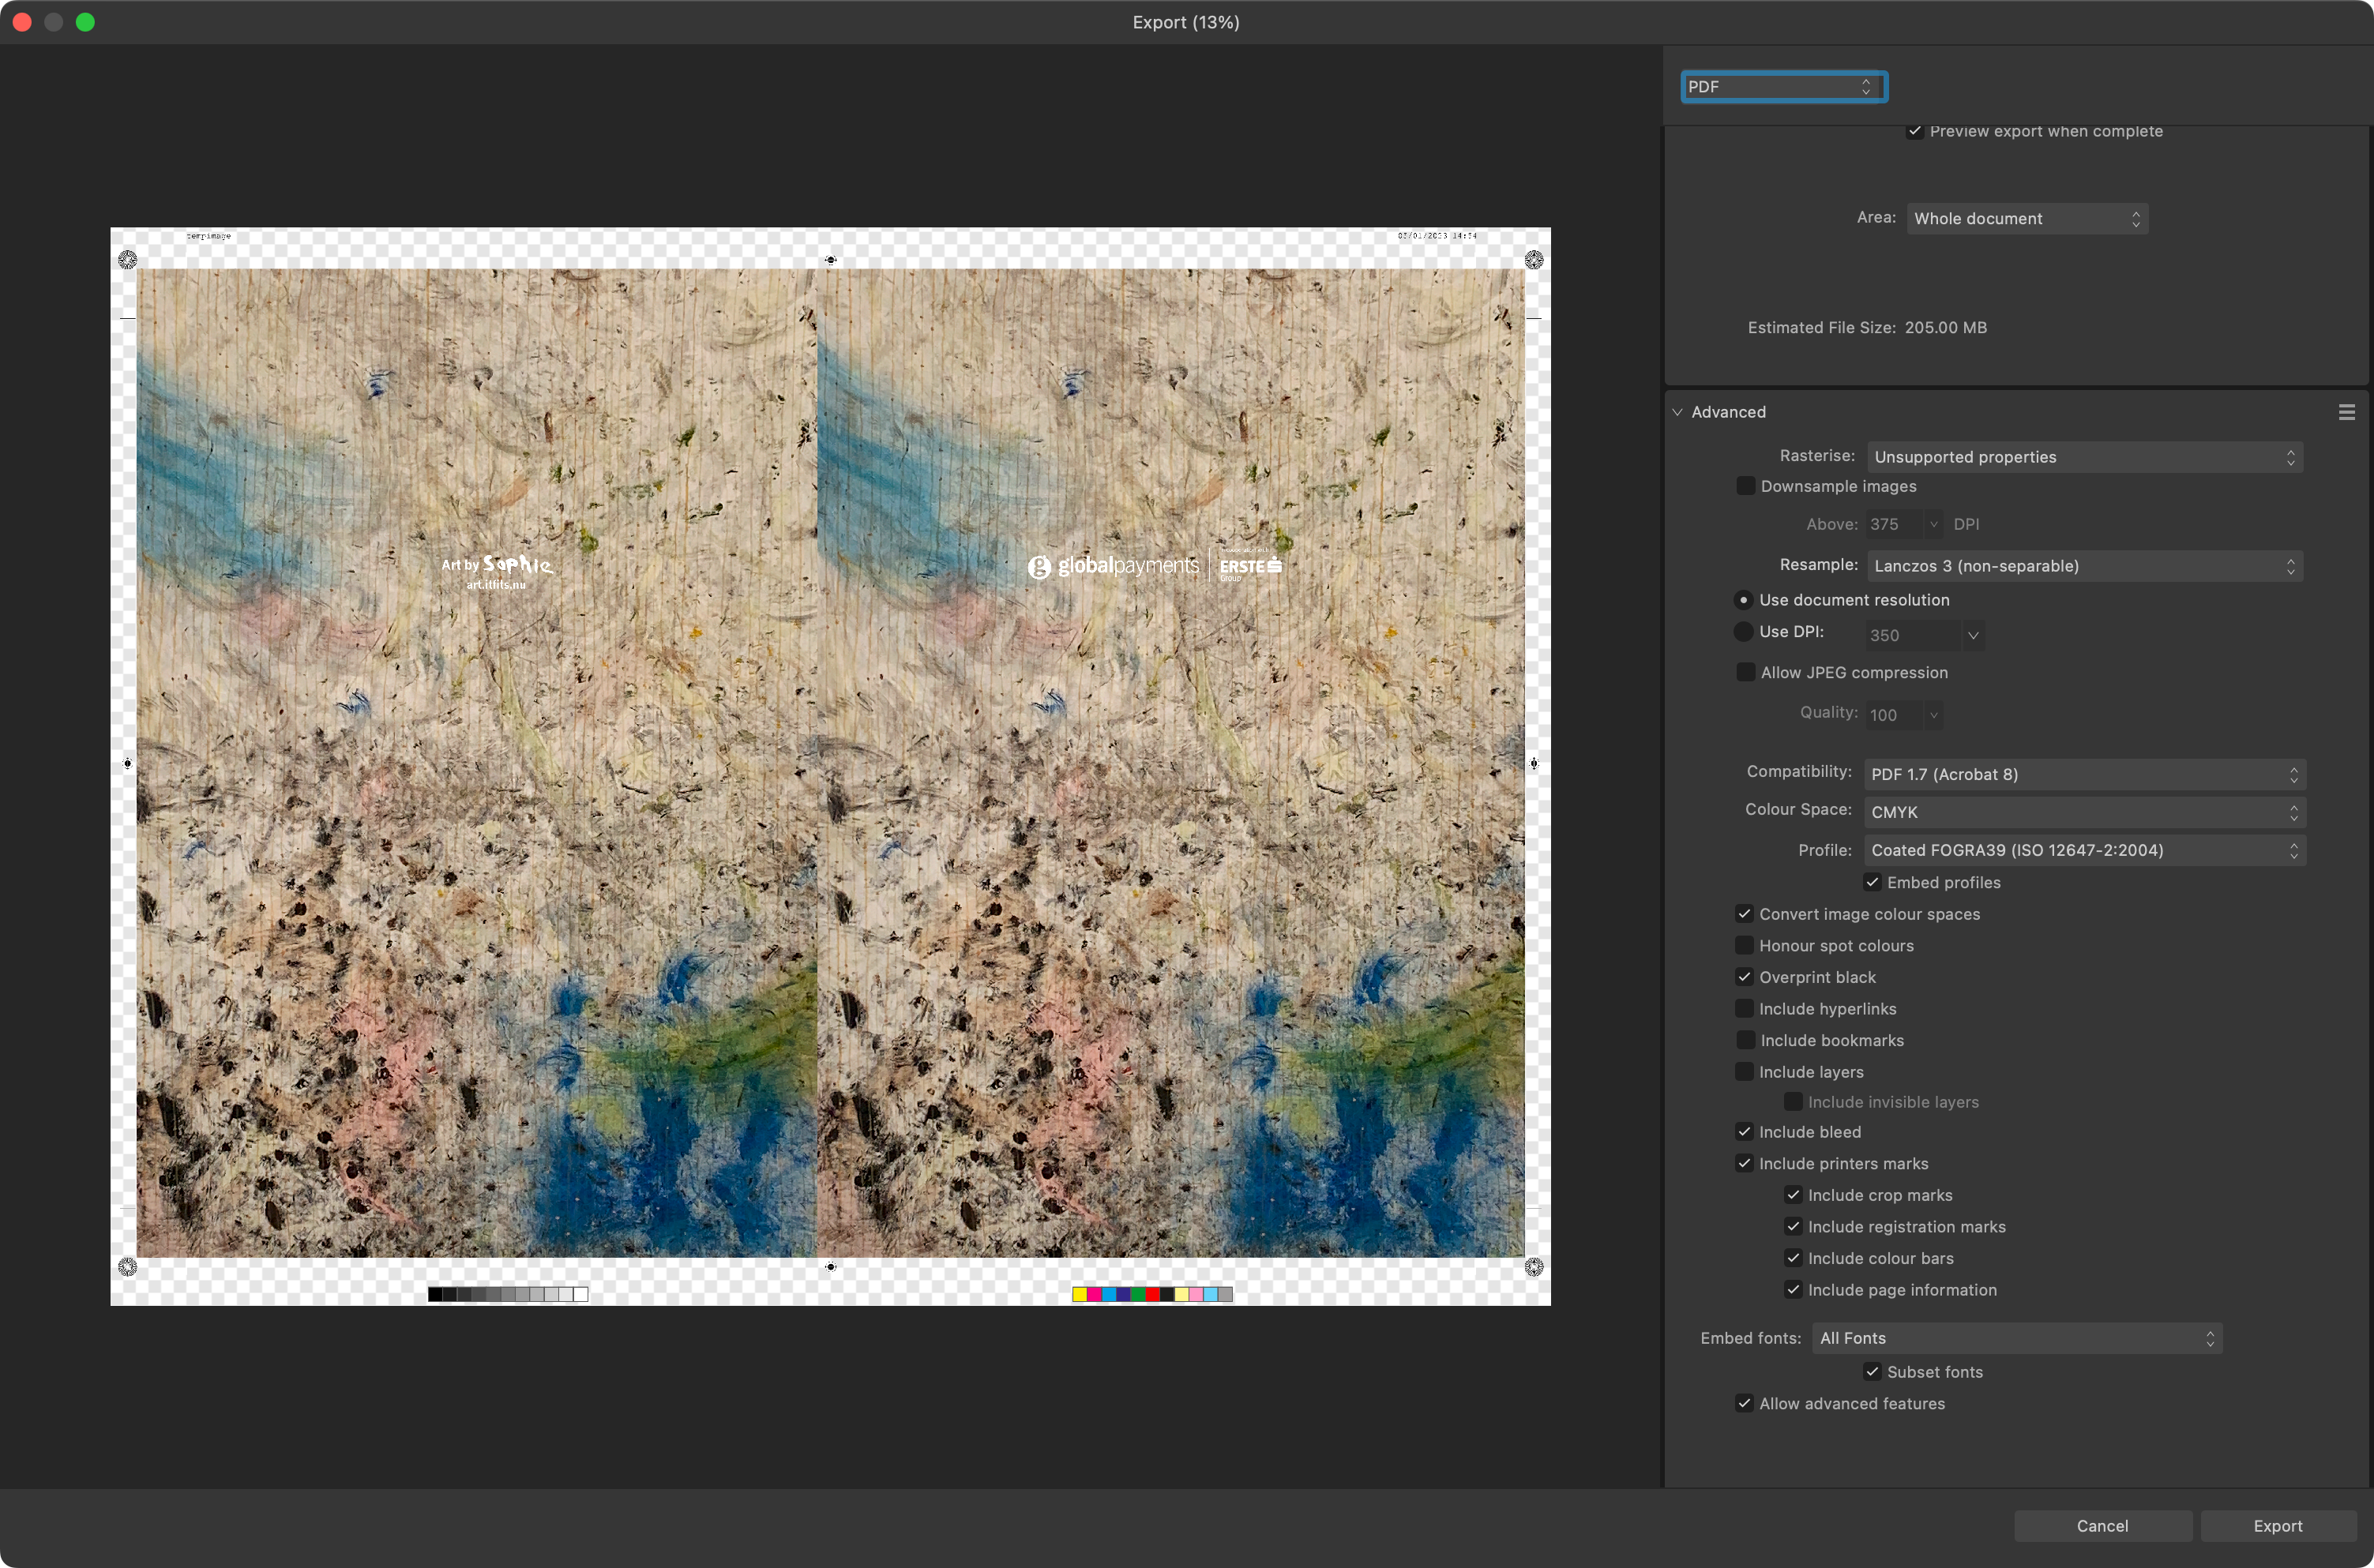Toggle Include page information checkbox
Screen dimensions: 2374x1568
point(1792,1290)
